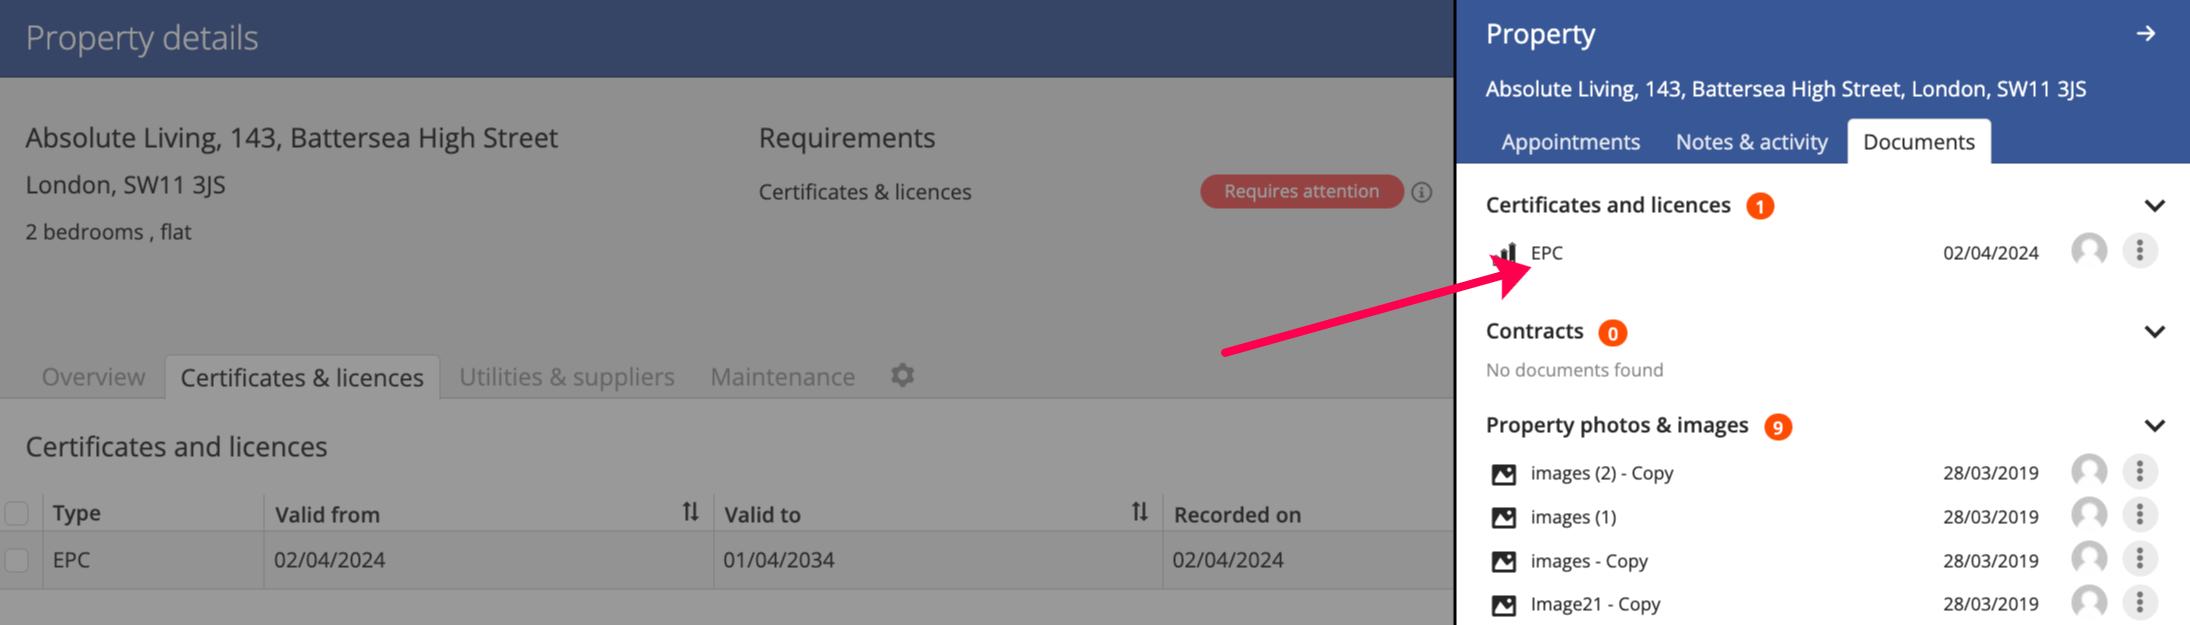This screenshot has height=625, width=2190.
Task: Open the images - Copy file
Action: pyautogui.click(x=1589, y=561)
